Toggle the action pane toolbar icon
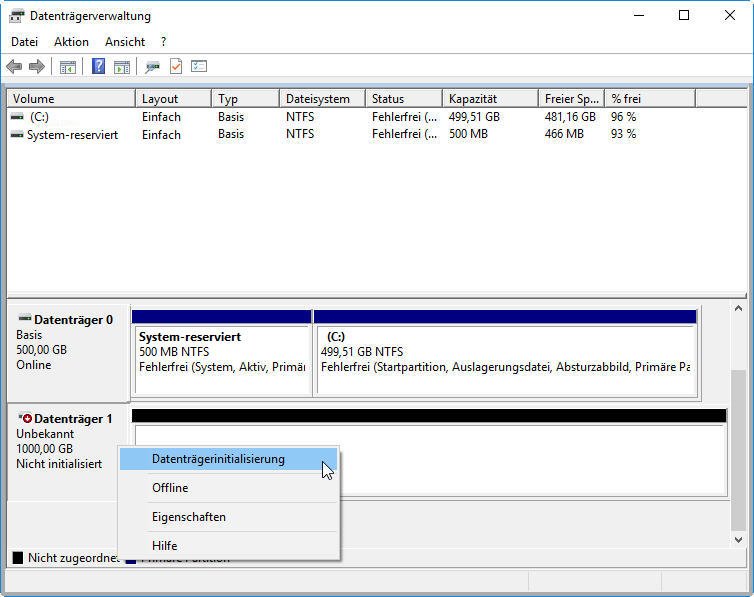This screenshot has height=597, width=754. point(122,66)
